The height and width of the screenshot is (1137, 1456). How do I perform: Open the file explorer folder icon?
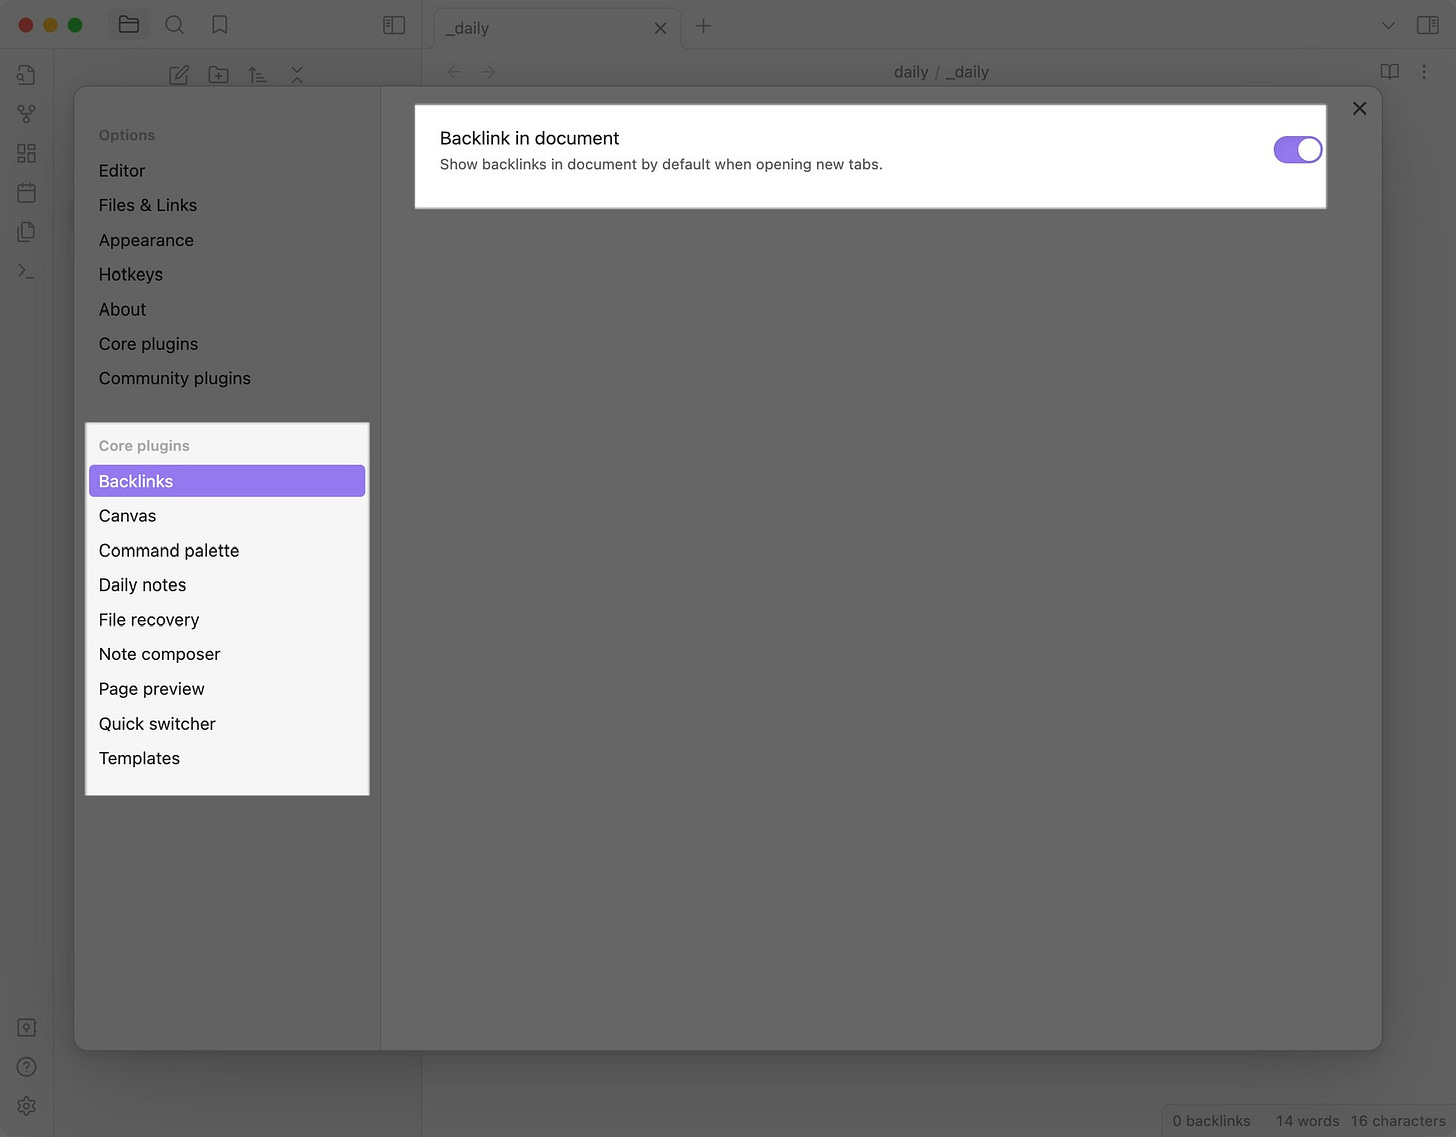(129, 25)
